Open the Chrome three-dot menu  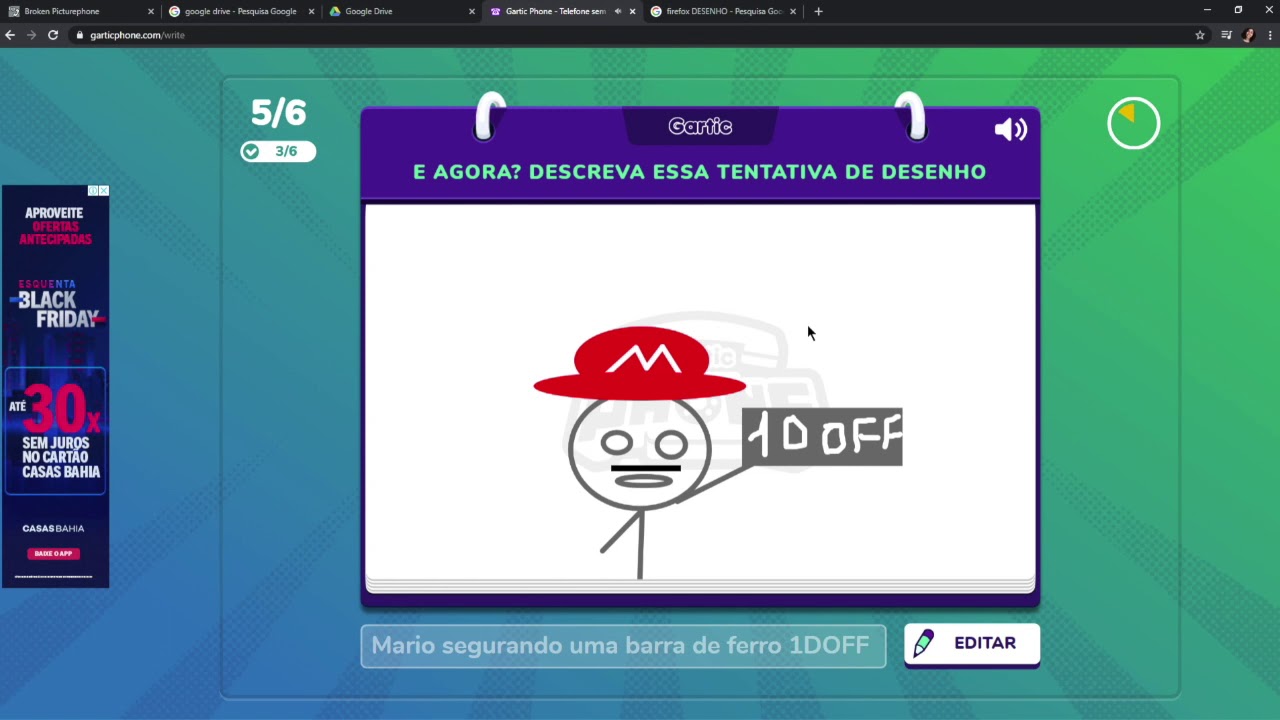coord(1268,35)
